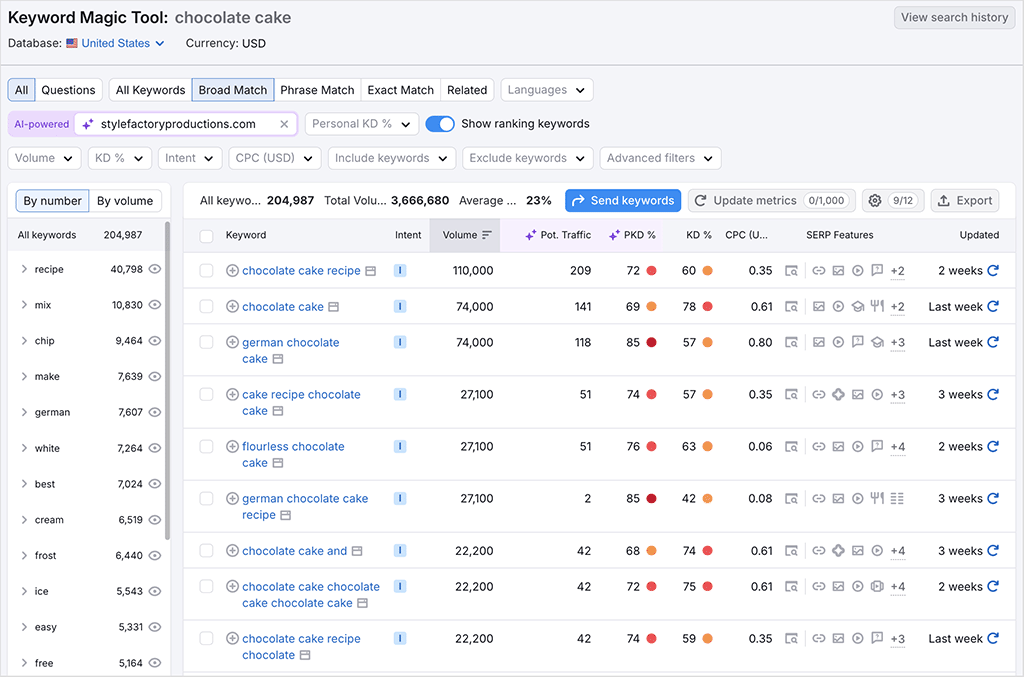Select the Exact Match tab

click(400, 90)
